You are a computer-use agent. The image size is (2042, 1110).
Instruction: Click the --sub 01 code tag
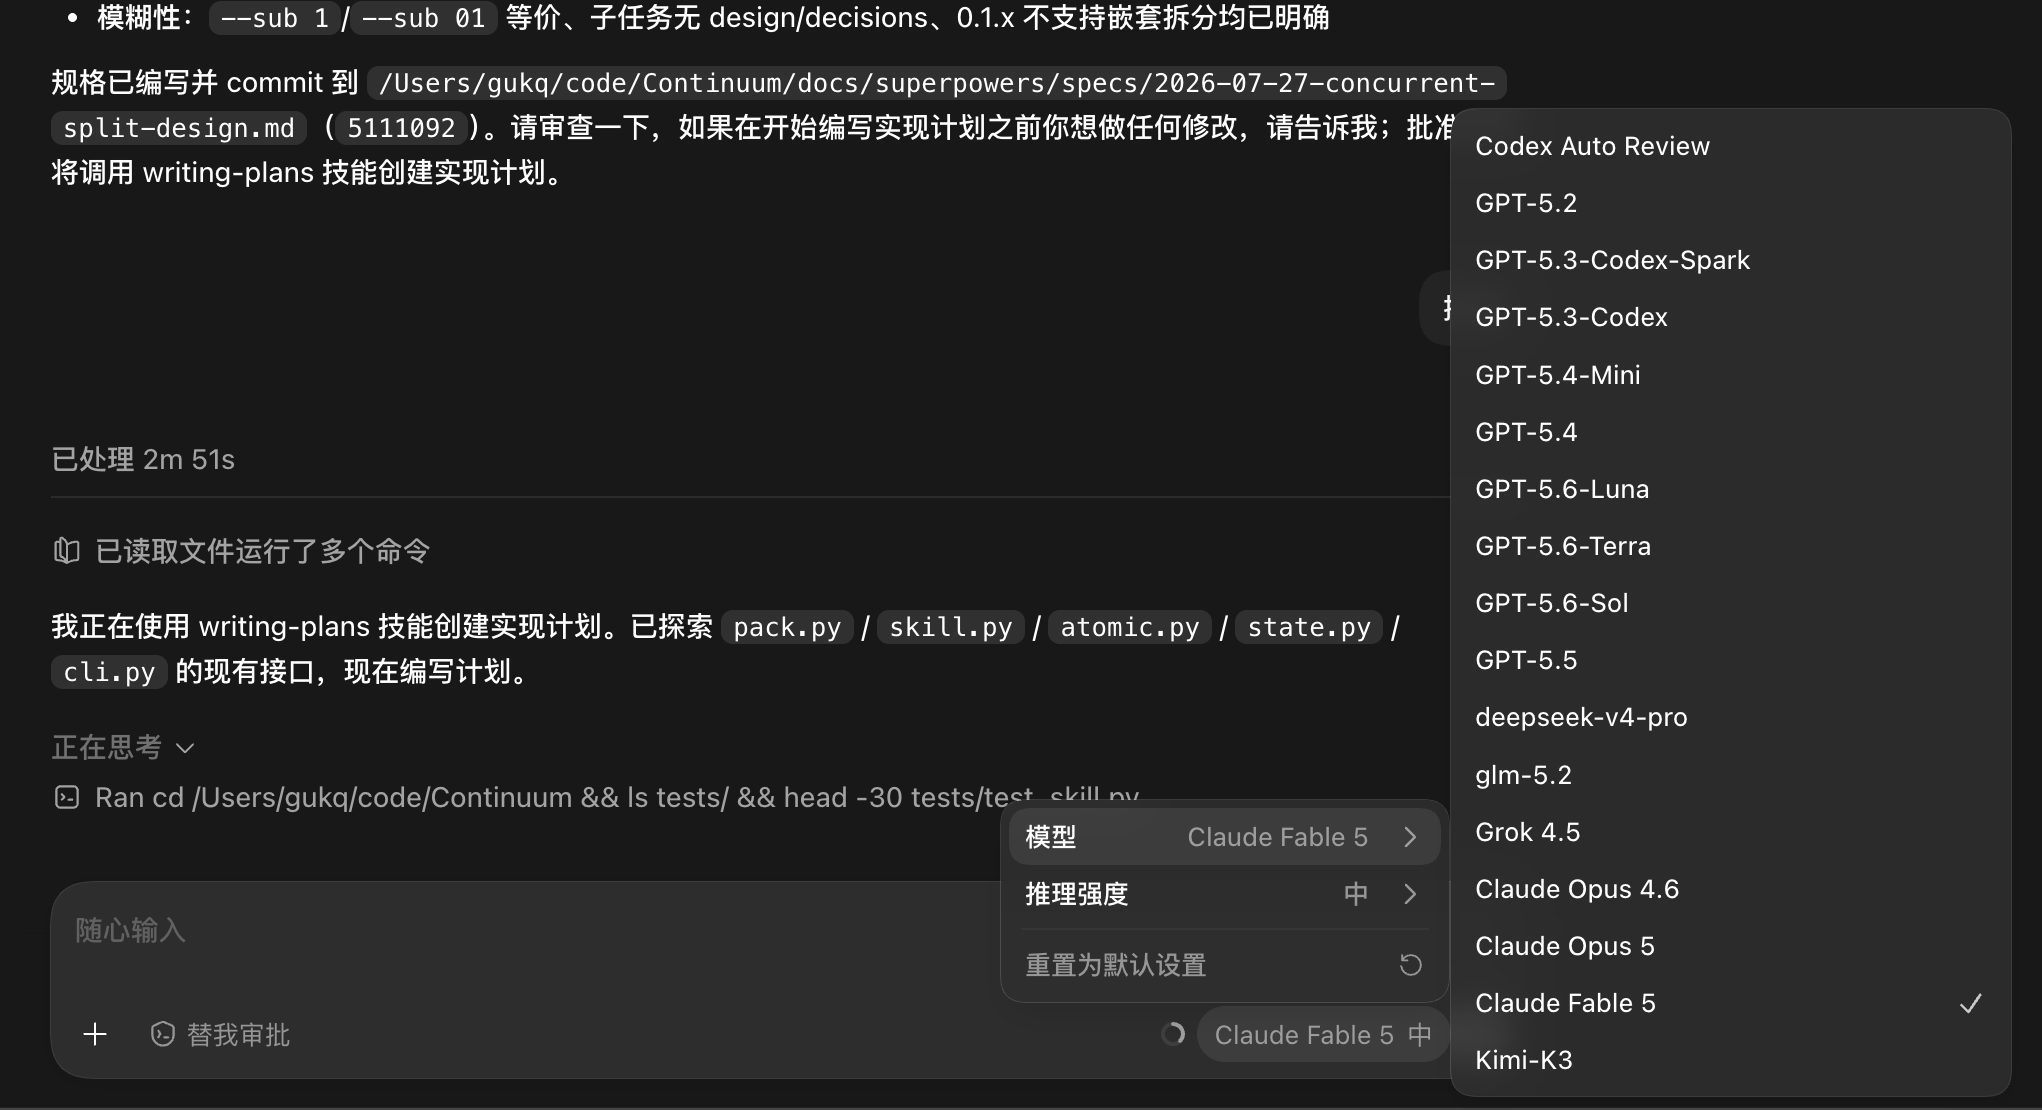(x=423, y=18)
